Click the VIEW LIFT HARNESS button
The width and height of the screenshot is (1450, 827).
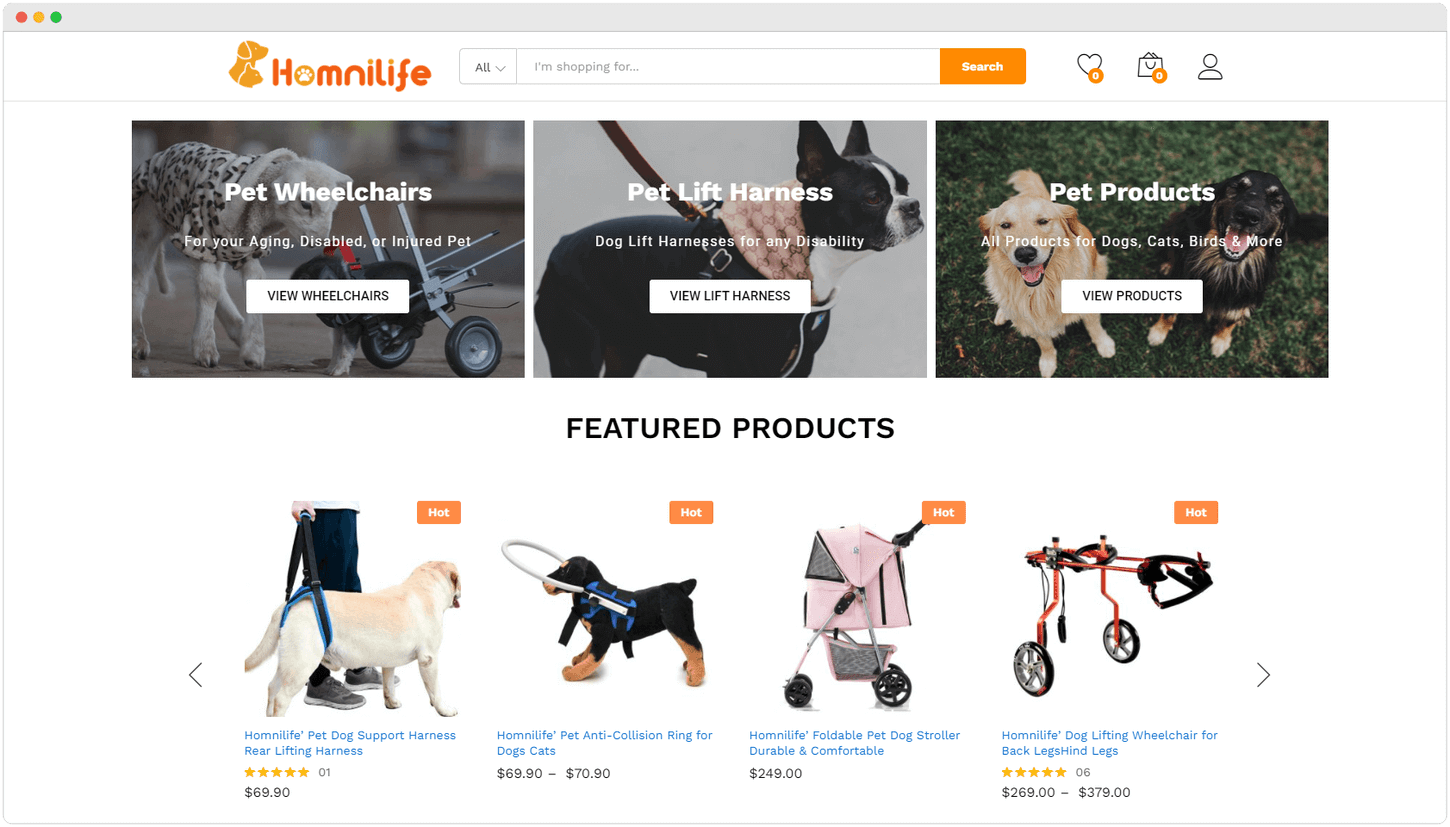coord(730,296)
